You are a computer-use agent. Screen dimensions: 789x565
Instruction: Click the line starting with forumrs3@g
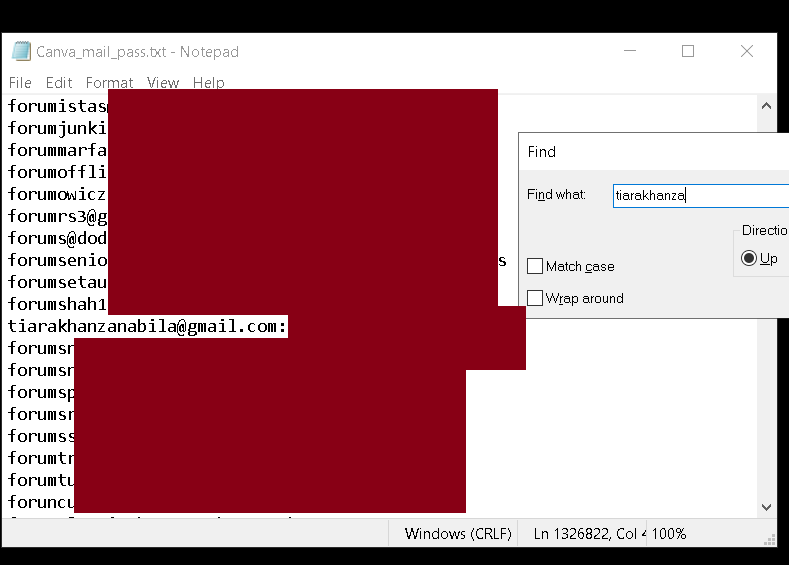(x=57, y=216)
